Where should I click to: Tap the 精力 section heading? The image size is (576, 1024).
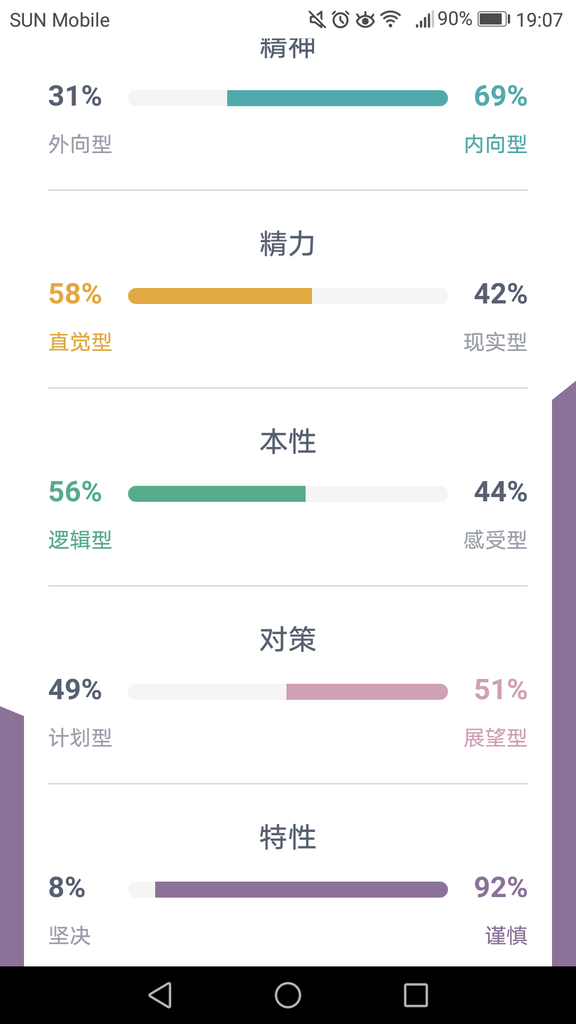click(288, 244)
